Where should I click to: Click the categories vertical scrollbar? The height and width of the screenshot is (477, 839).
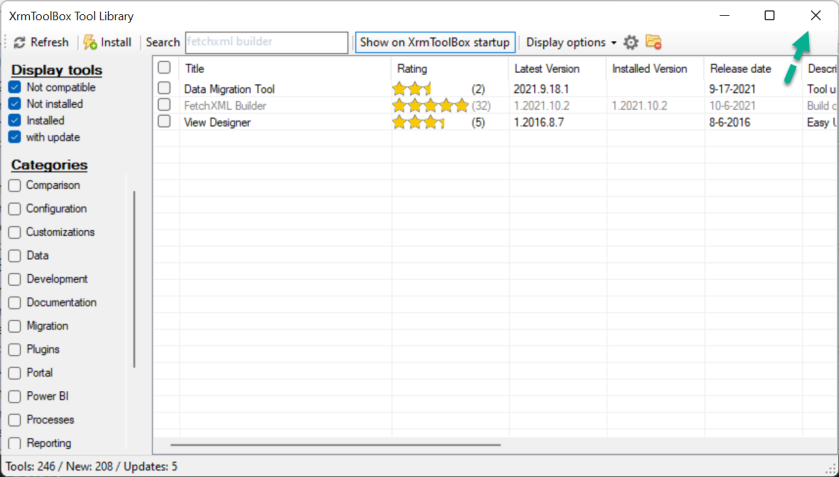point(134,279)
